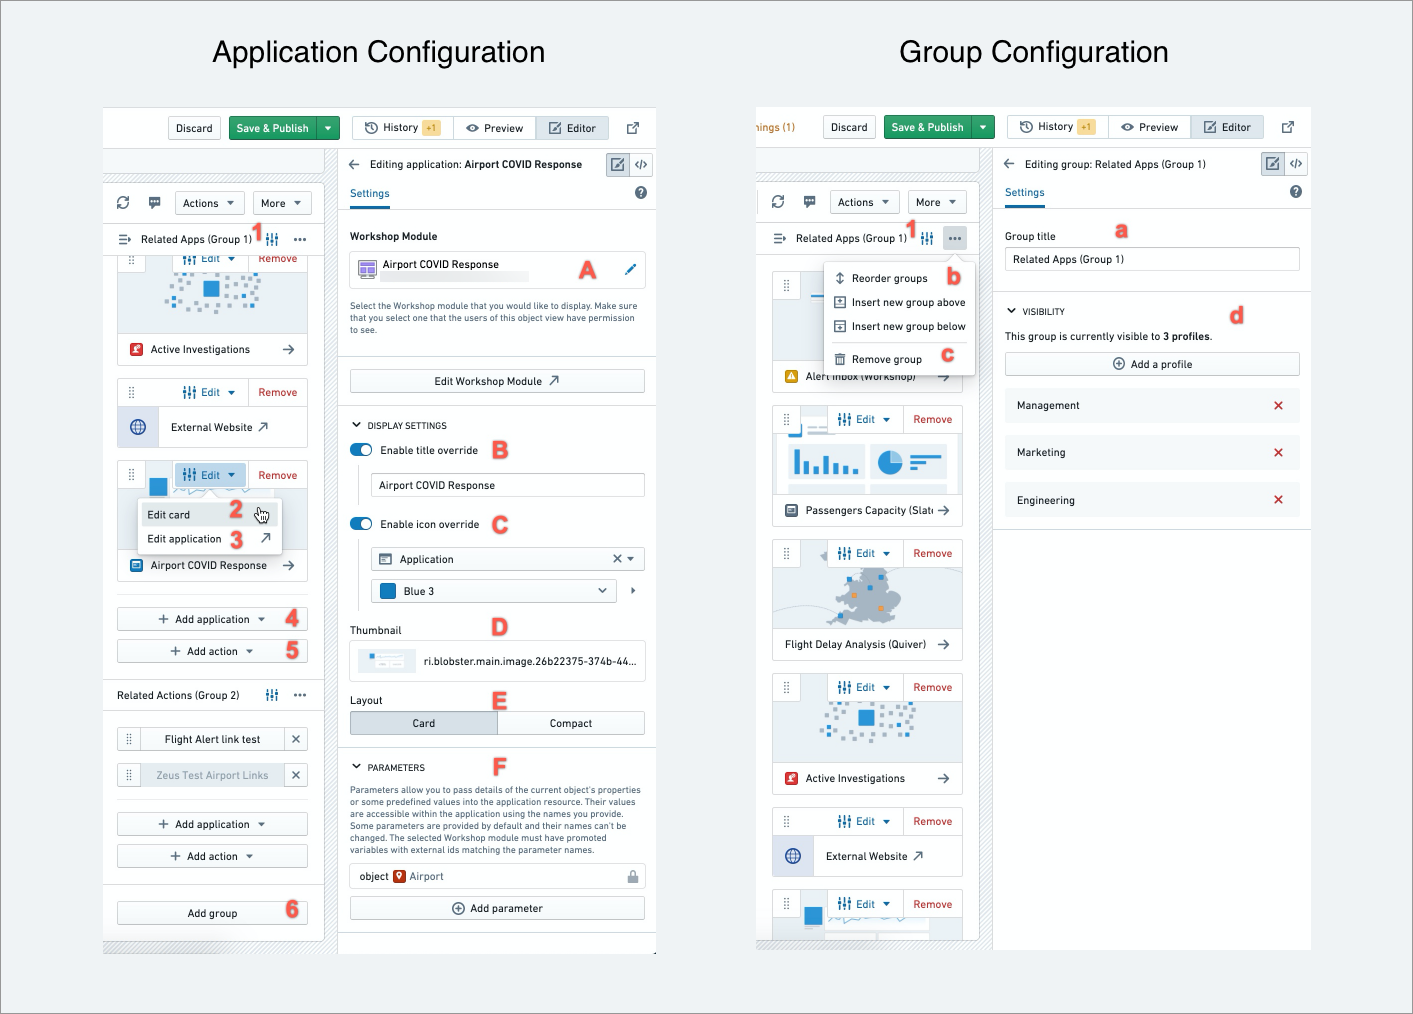
Task: Select the Compact layout option
Action: (x=571, y=723)
